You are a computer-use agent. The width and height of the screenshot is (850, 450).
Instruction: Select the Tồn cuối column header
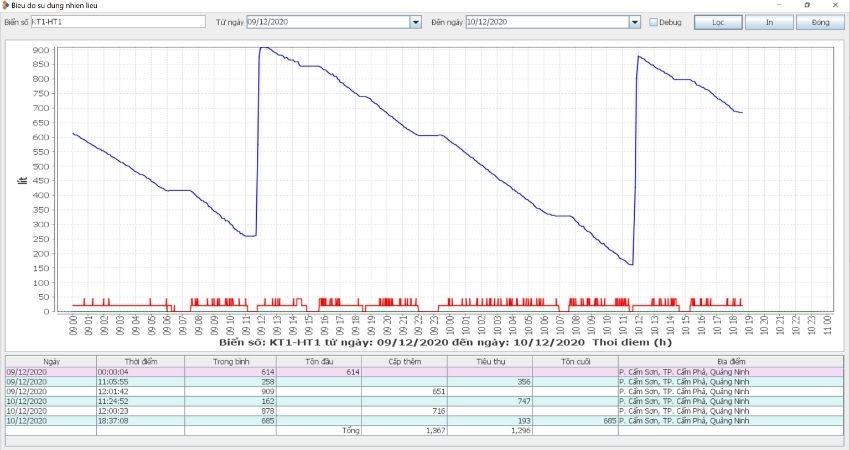576,362
